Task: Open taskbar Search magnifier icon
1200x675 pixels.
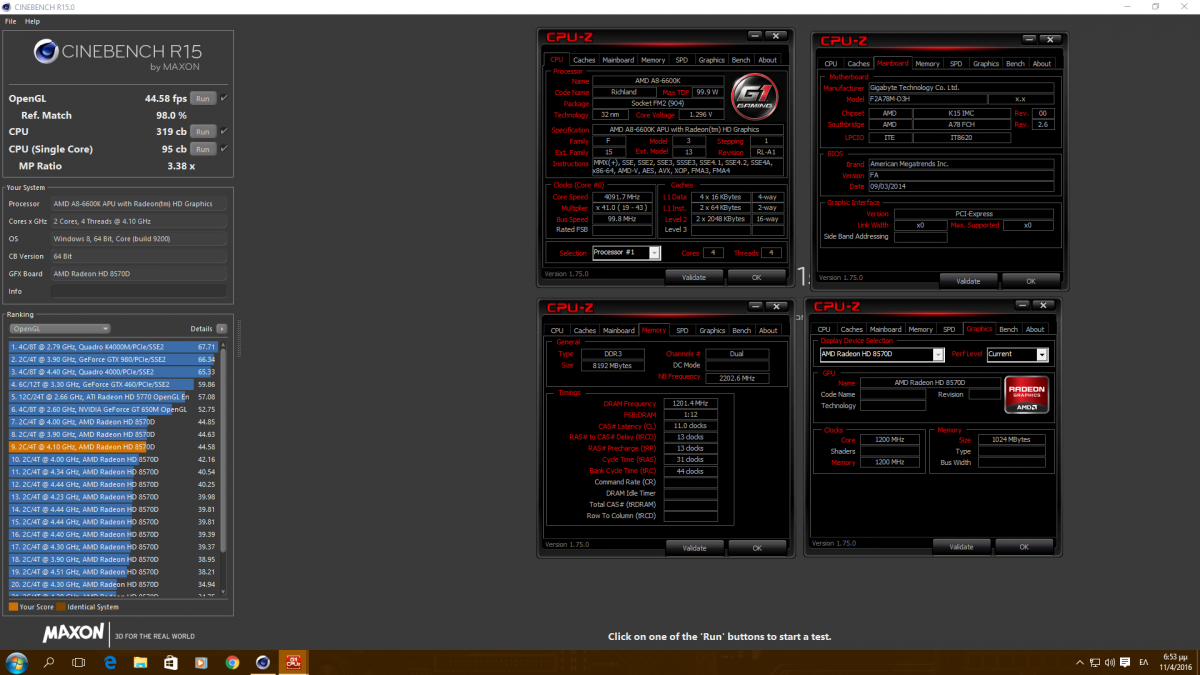Action: 48,662
